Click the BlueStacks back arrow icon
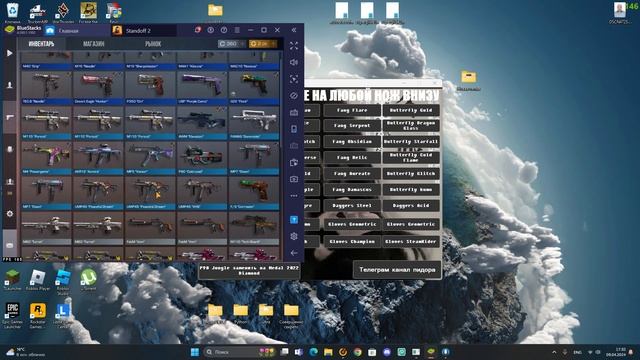Image resolution: width=640 pixels, height=360 pixels. click(294, 253)
